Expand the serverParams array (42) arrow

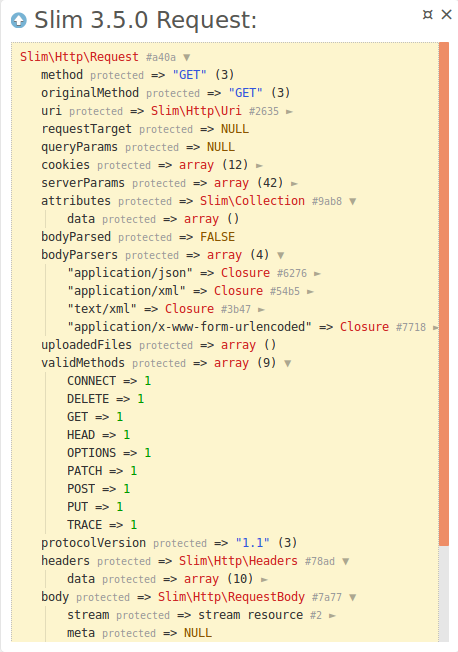[x=294, y=183]
